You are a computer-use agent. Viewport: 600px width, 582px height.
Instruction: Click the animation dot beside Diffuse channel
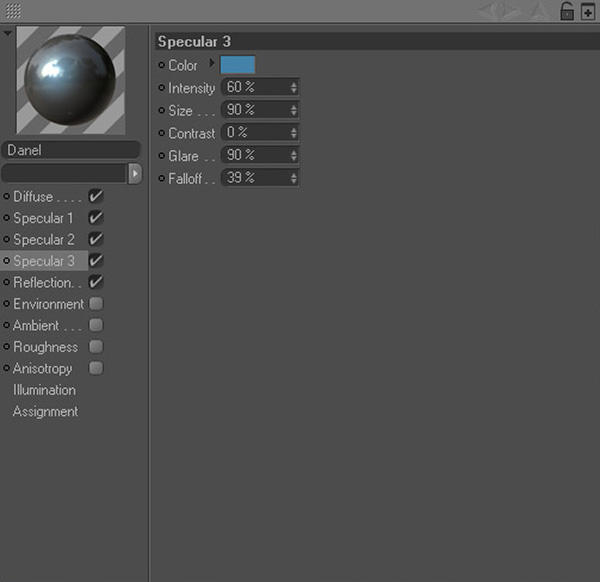(x=6, y=197)
